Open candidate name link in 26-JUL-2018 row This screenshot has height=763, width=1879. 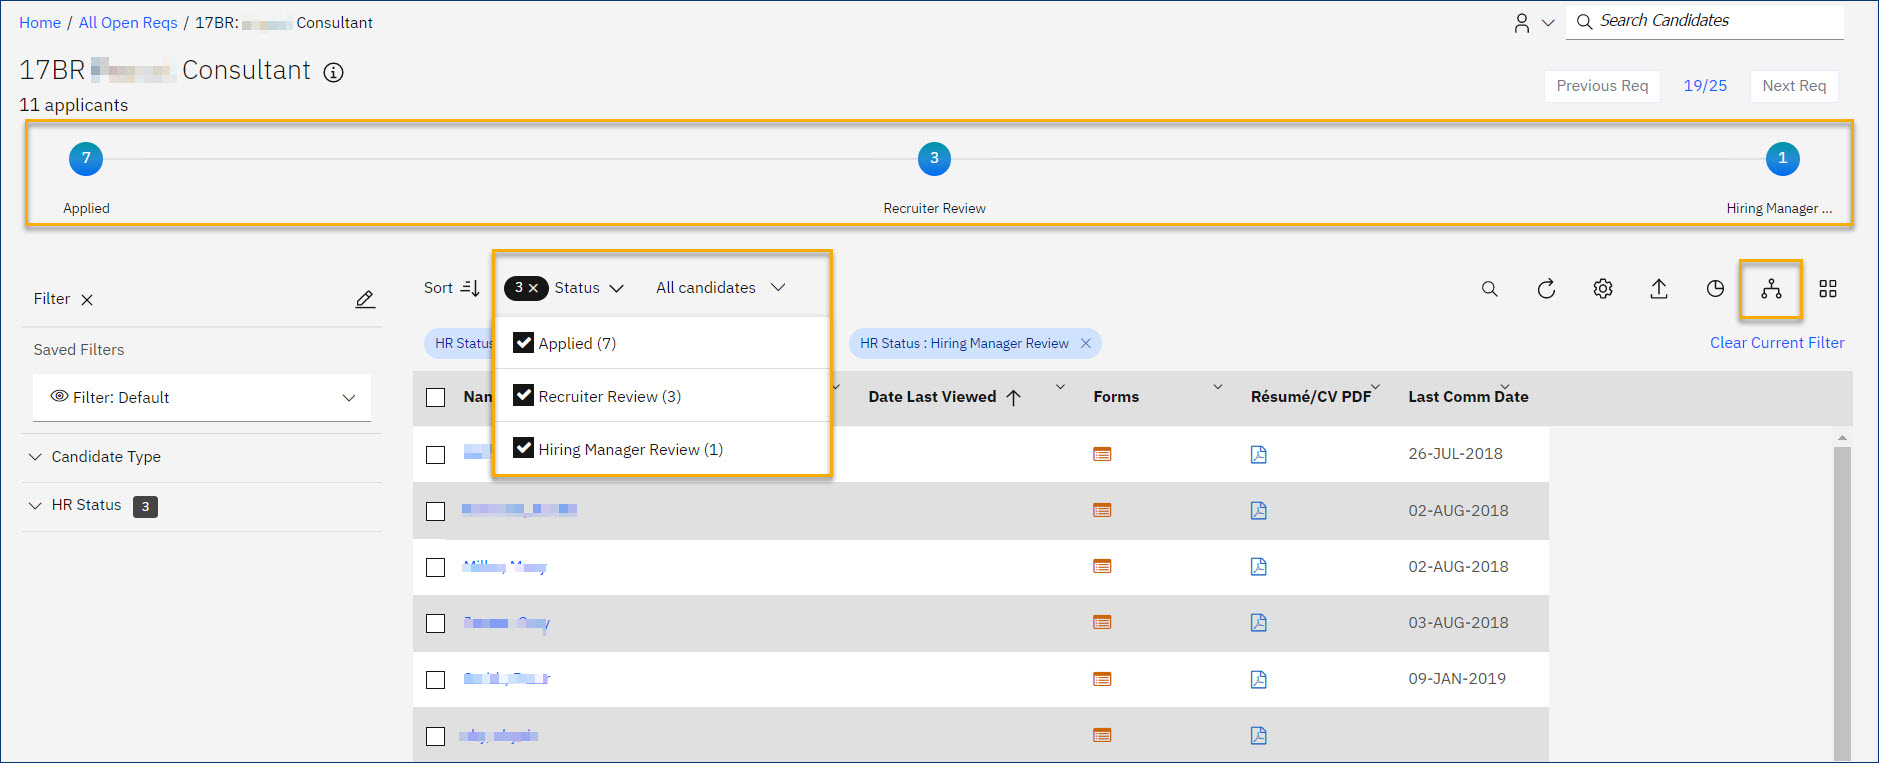tap(476, 453)
